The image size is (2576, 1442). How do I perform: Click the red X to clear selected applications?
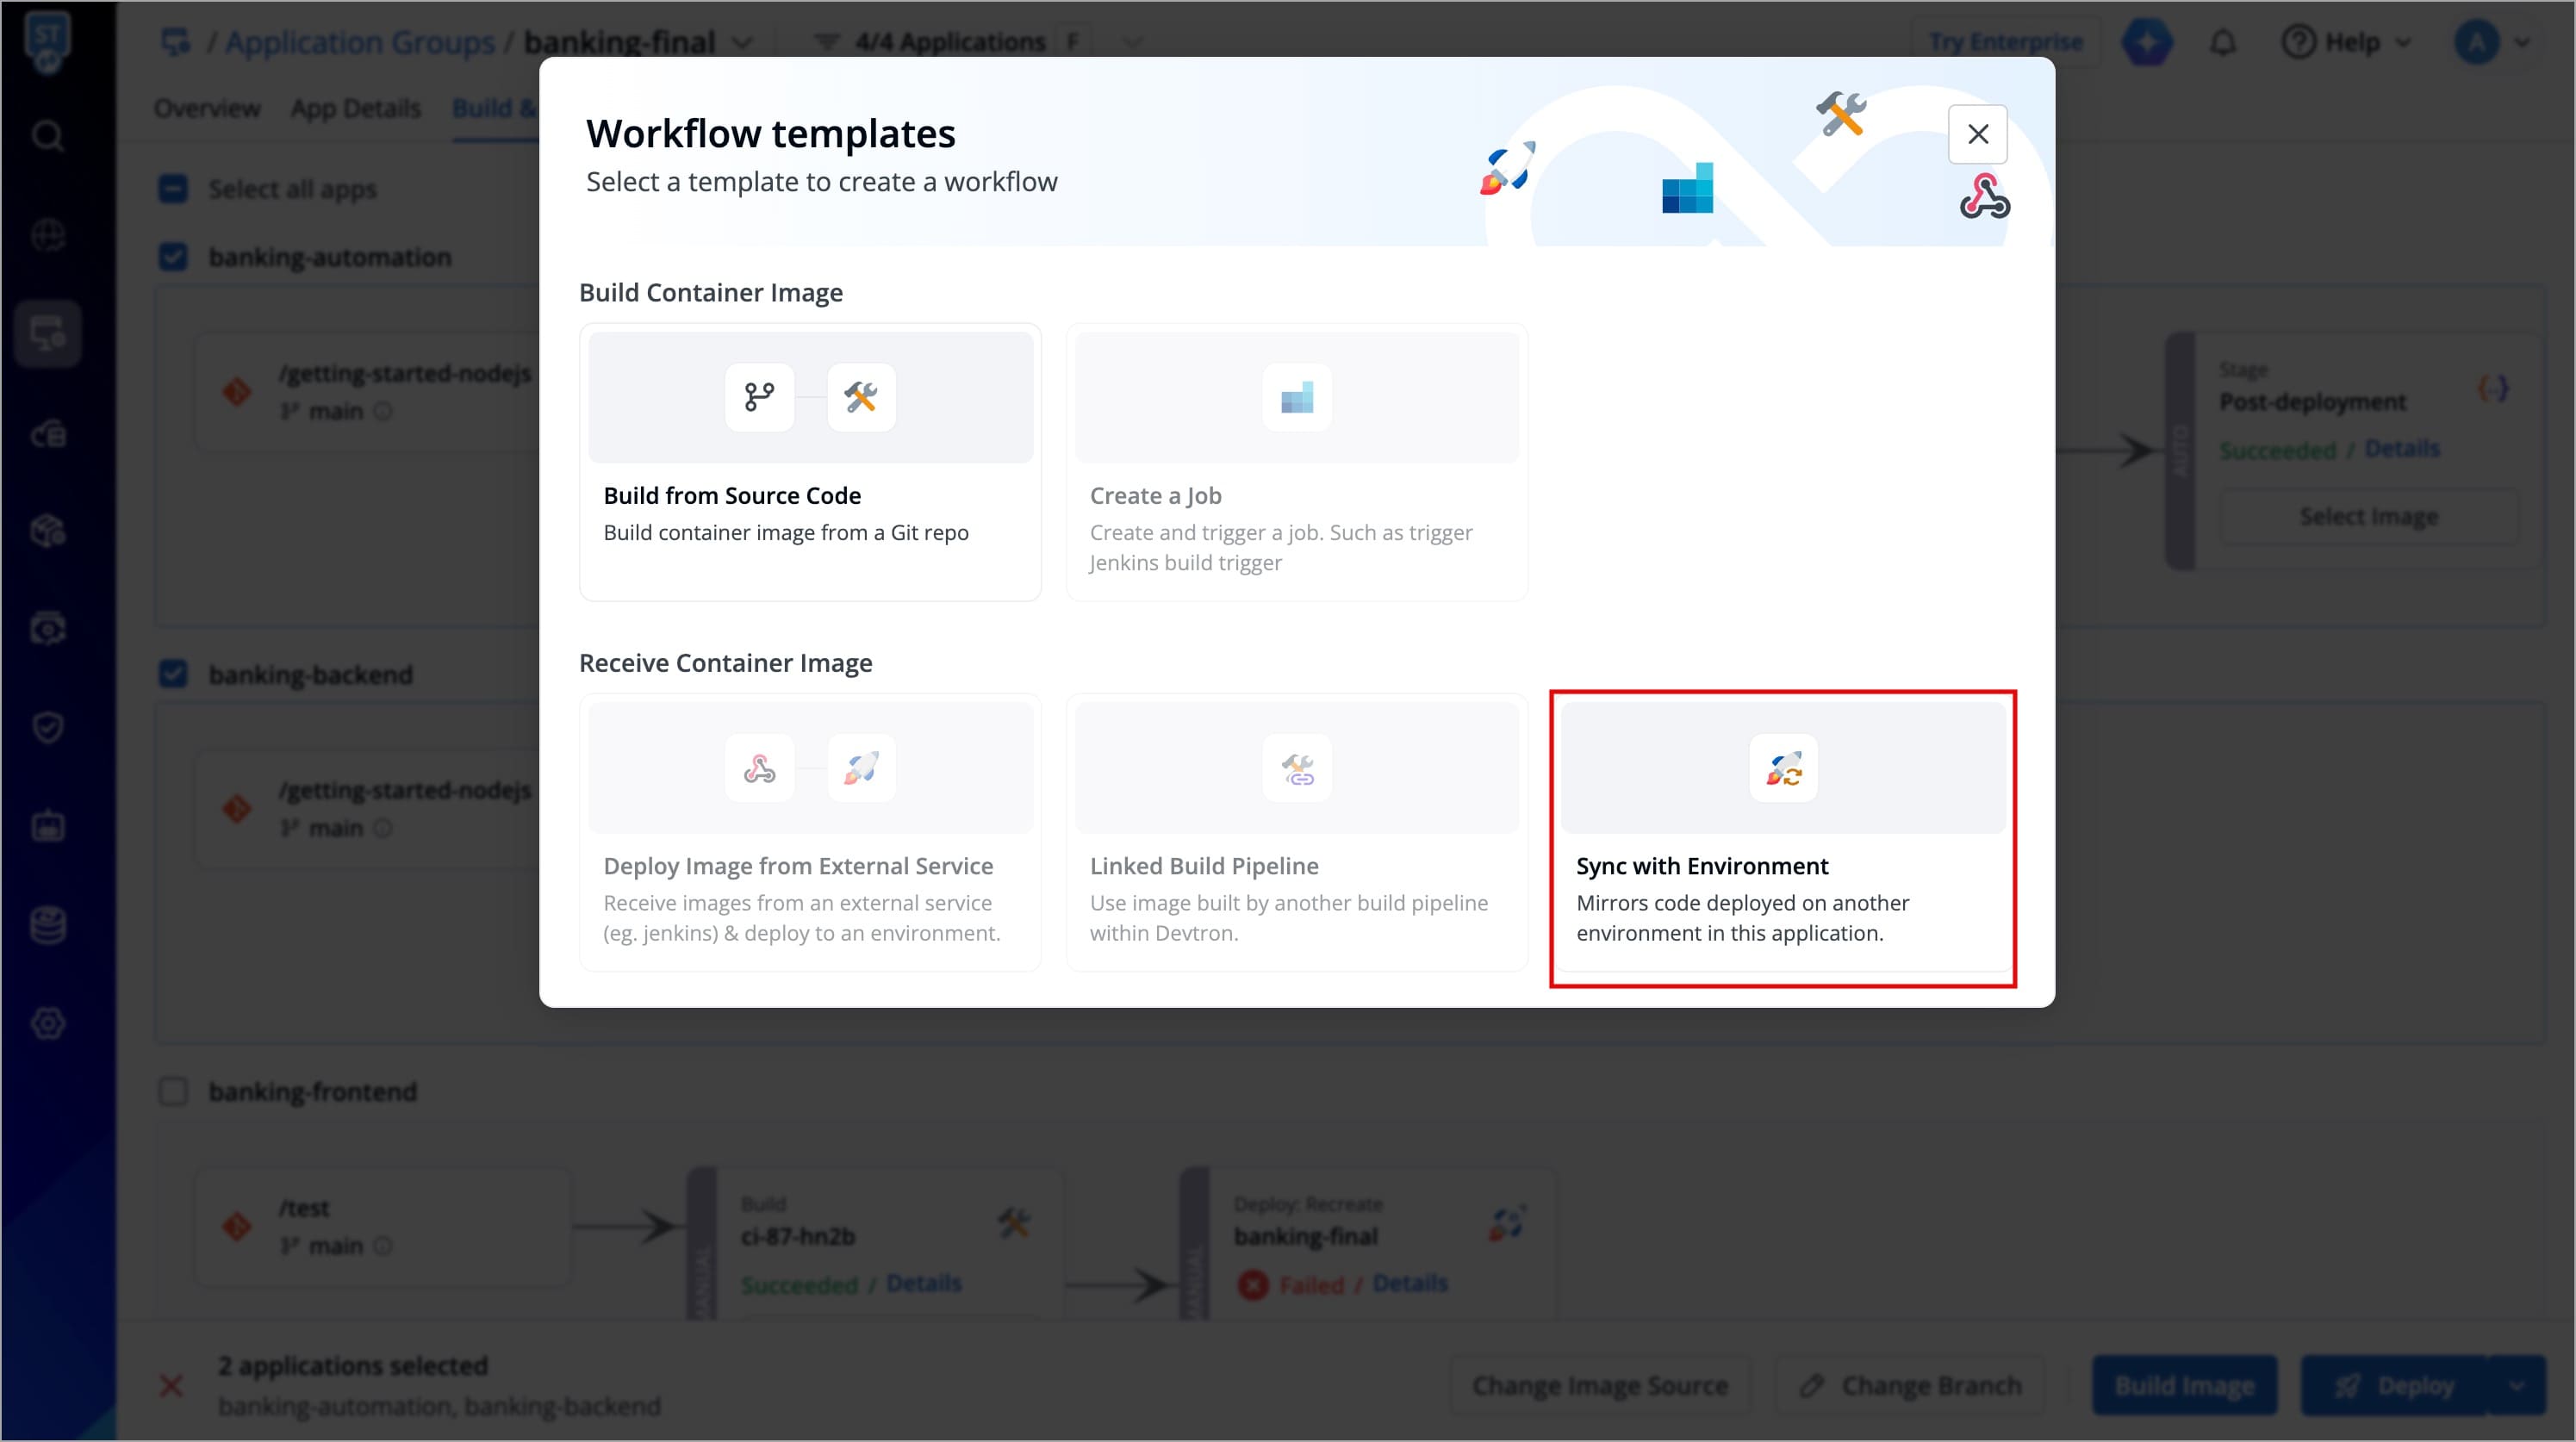click(x=171, y=1385)
